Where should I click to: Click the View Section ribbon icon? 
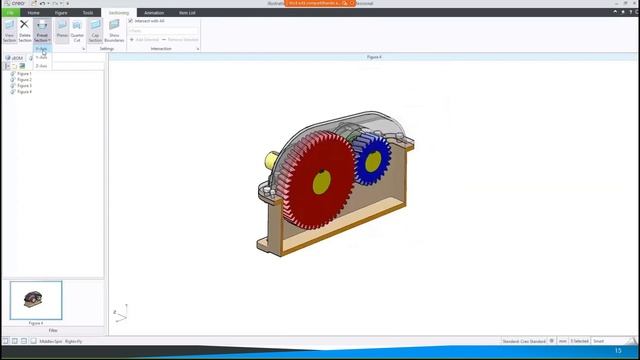(9, 31)
